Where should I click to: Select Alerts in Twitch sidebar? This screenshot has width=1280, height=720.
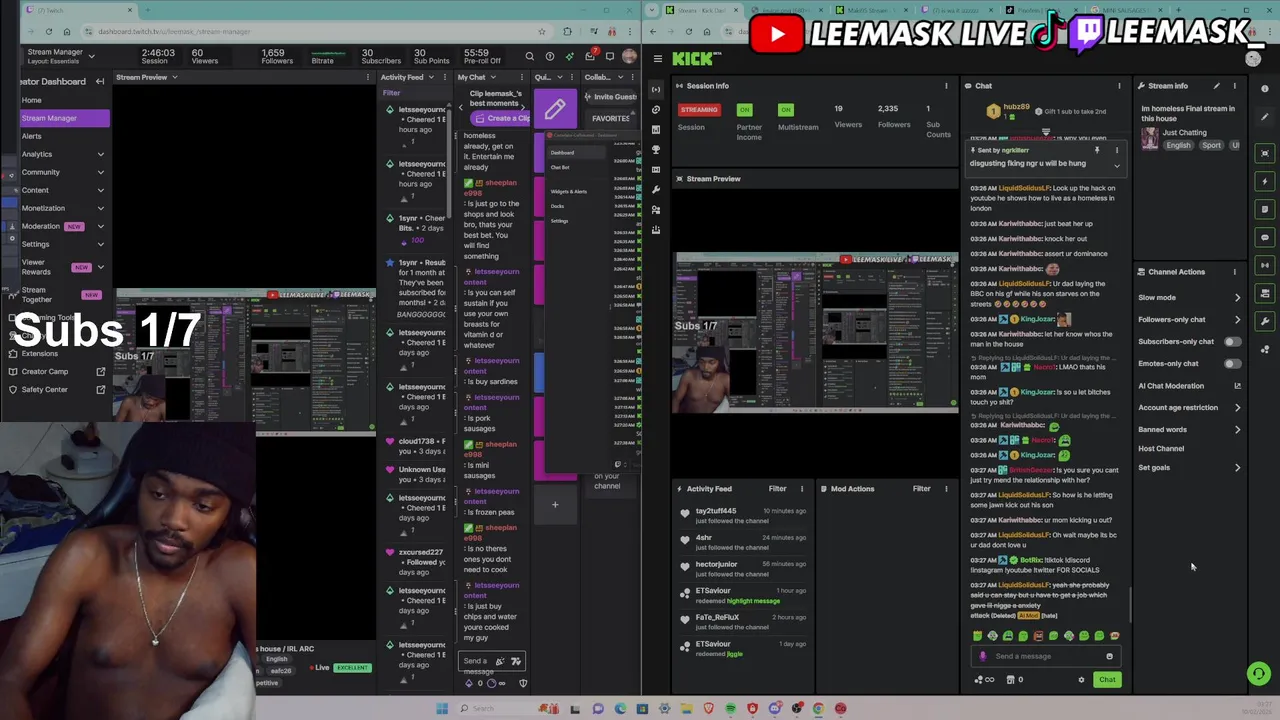(32, 136)
